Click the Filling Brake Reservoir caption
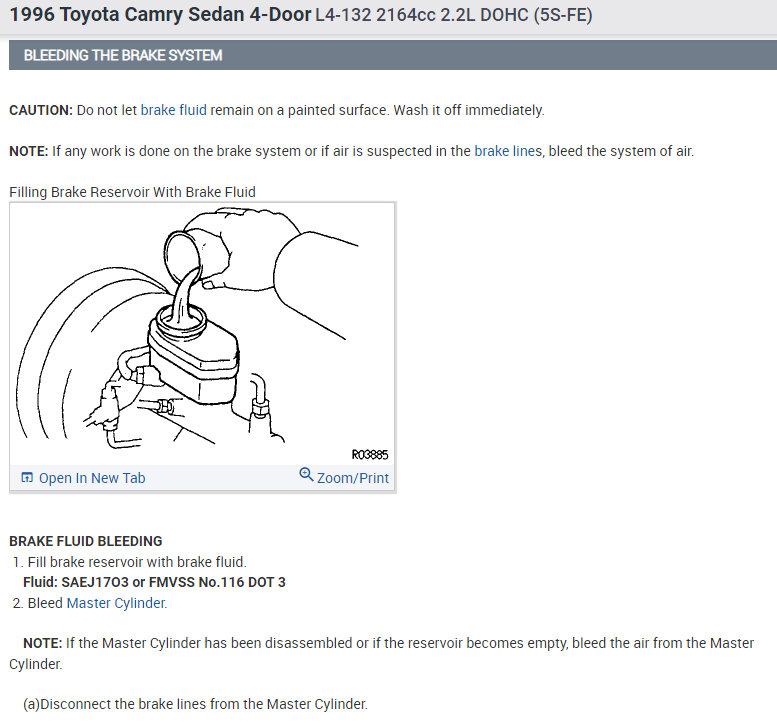777x723 pixels. tap(132, 192)
